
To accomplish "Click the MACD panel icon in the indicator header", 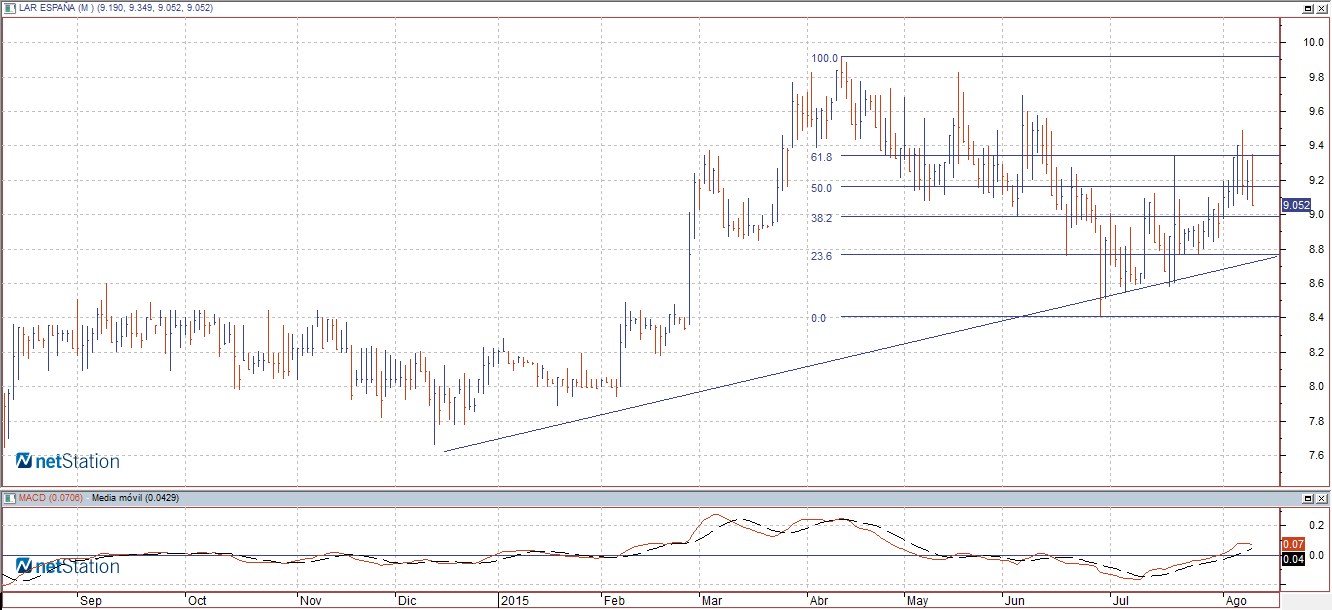I will coord(8,497).
